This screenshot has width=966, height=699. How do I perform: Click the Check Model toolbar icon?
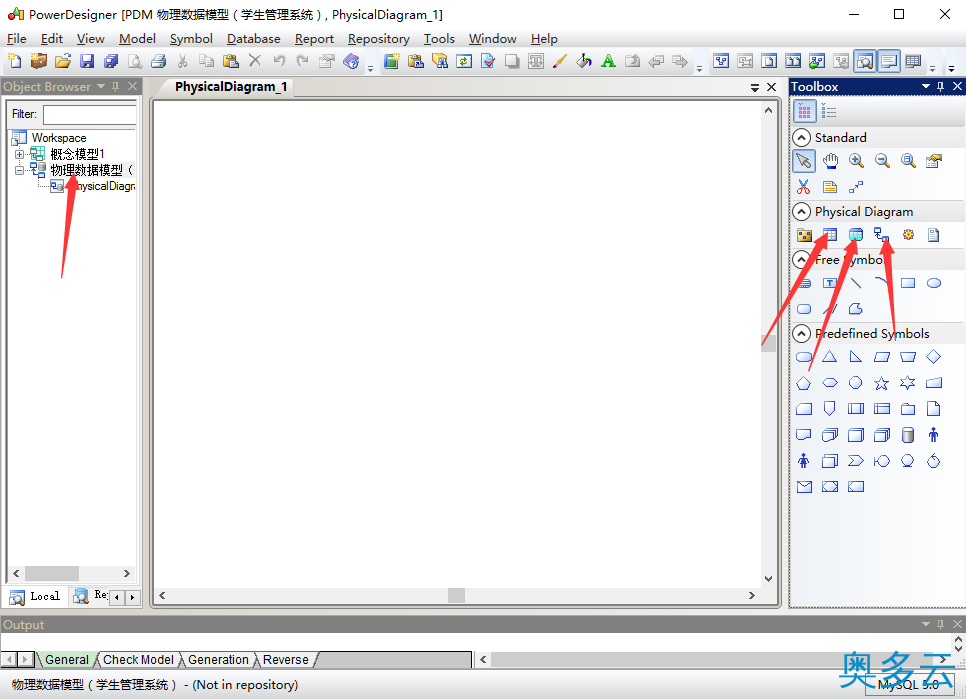point(488,61)
